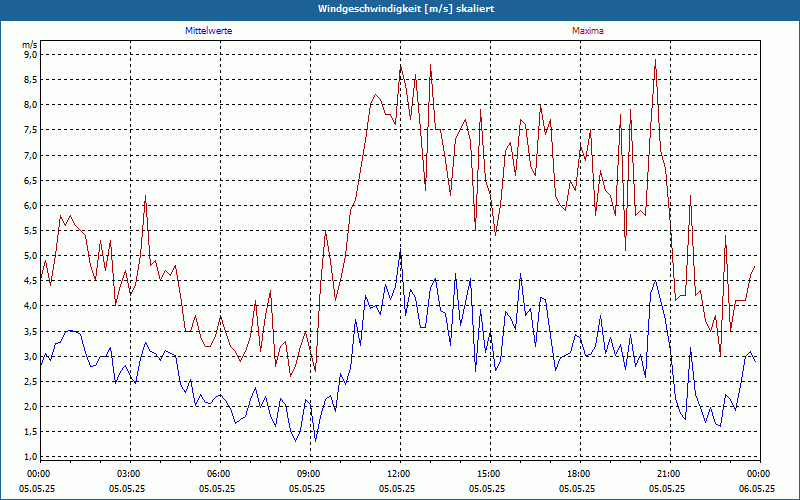Image resolution: width=800 pixels, height=500 pixels.
Task: Click the '06:00' time axis label
Action: point(220,474)
